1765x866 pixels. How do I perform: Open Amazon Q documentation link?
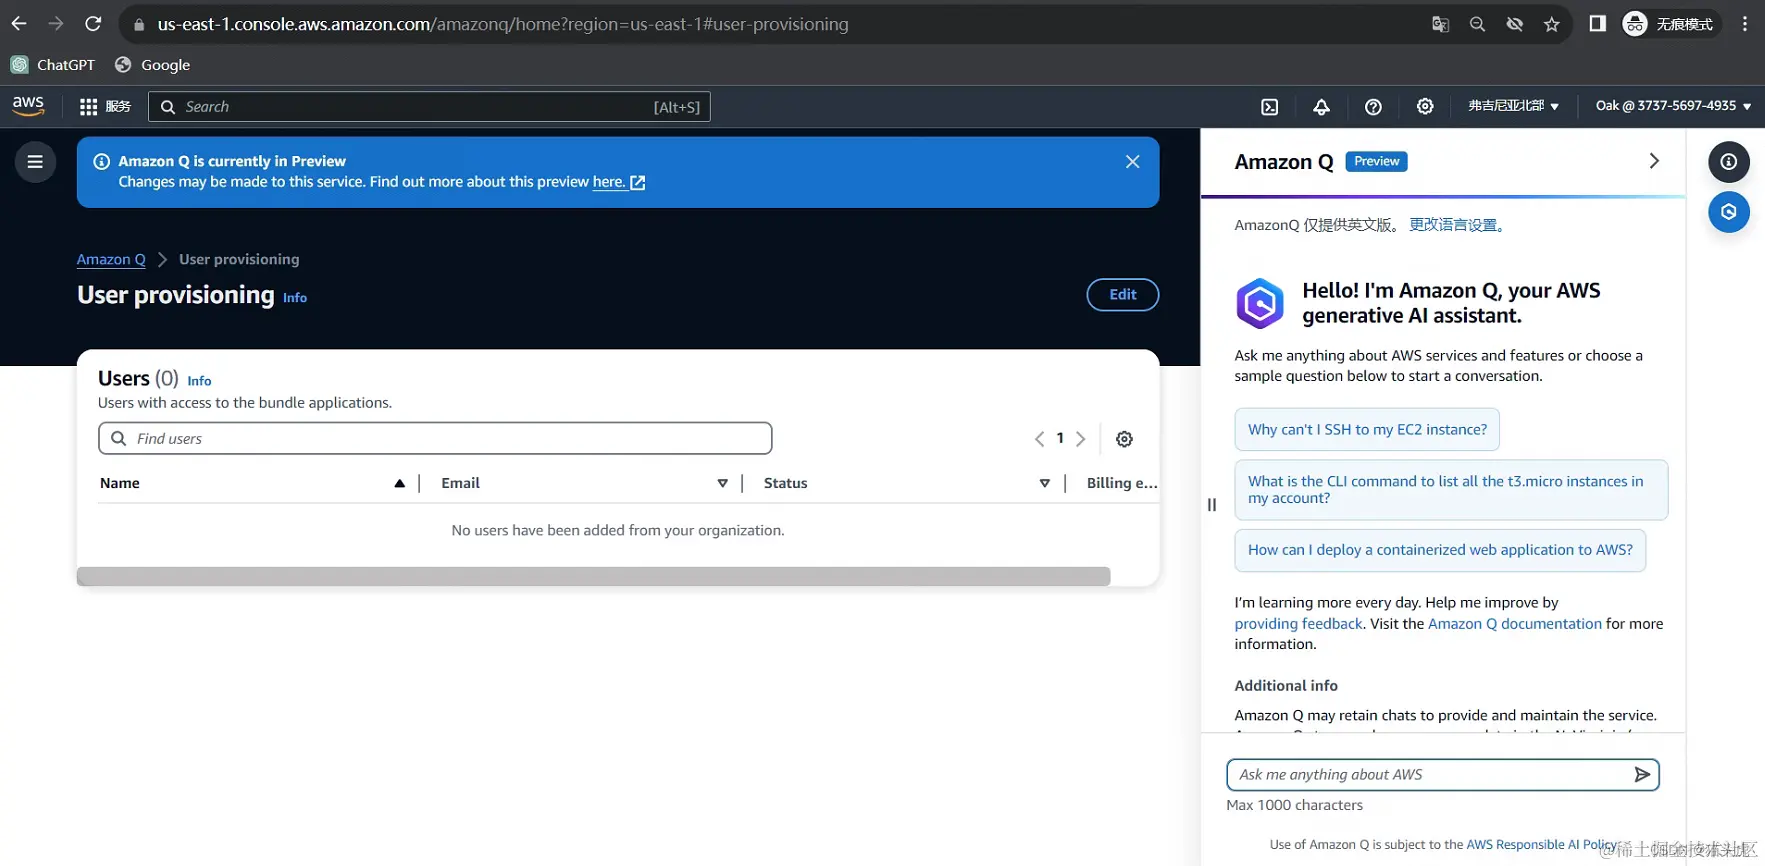pyautogui.click(x=1515, y=624)
